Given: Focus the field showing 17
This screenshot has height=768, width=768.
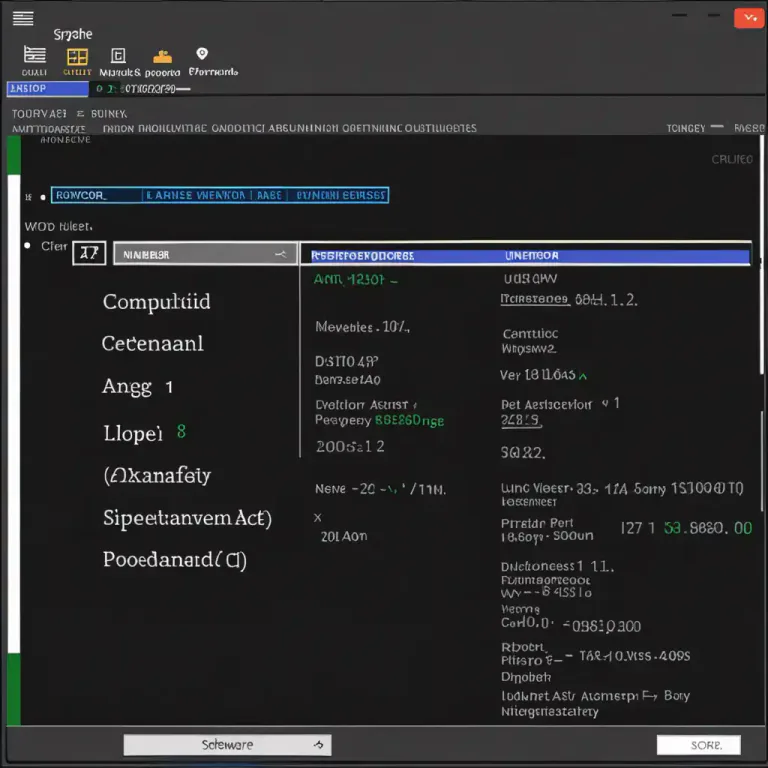Looking at the screenshot, I should pyautogui.click(x=89, y=253).
